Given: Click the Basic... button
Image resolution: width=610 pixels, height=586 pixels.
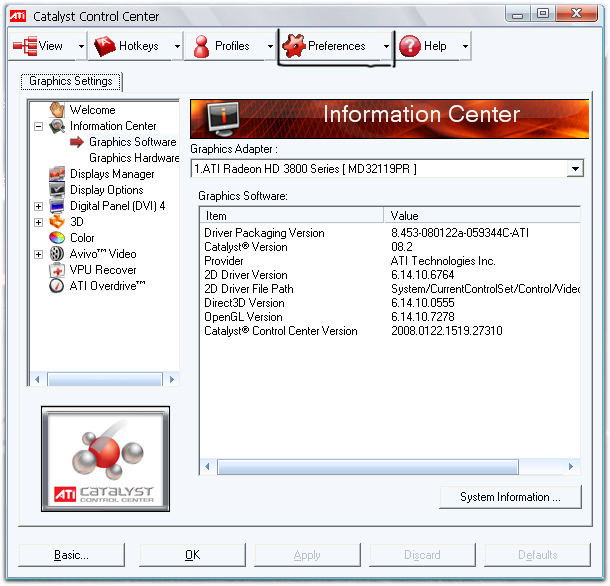Looking at the screenshot, I should point(72,554).
